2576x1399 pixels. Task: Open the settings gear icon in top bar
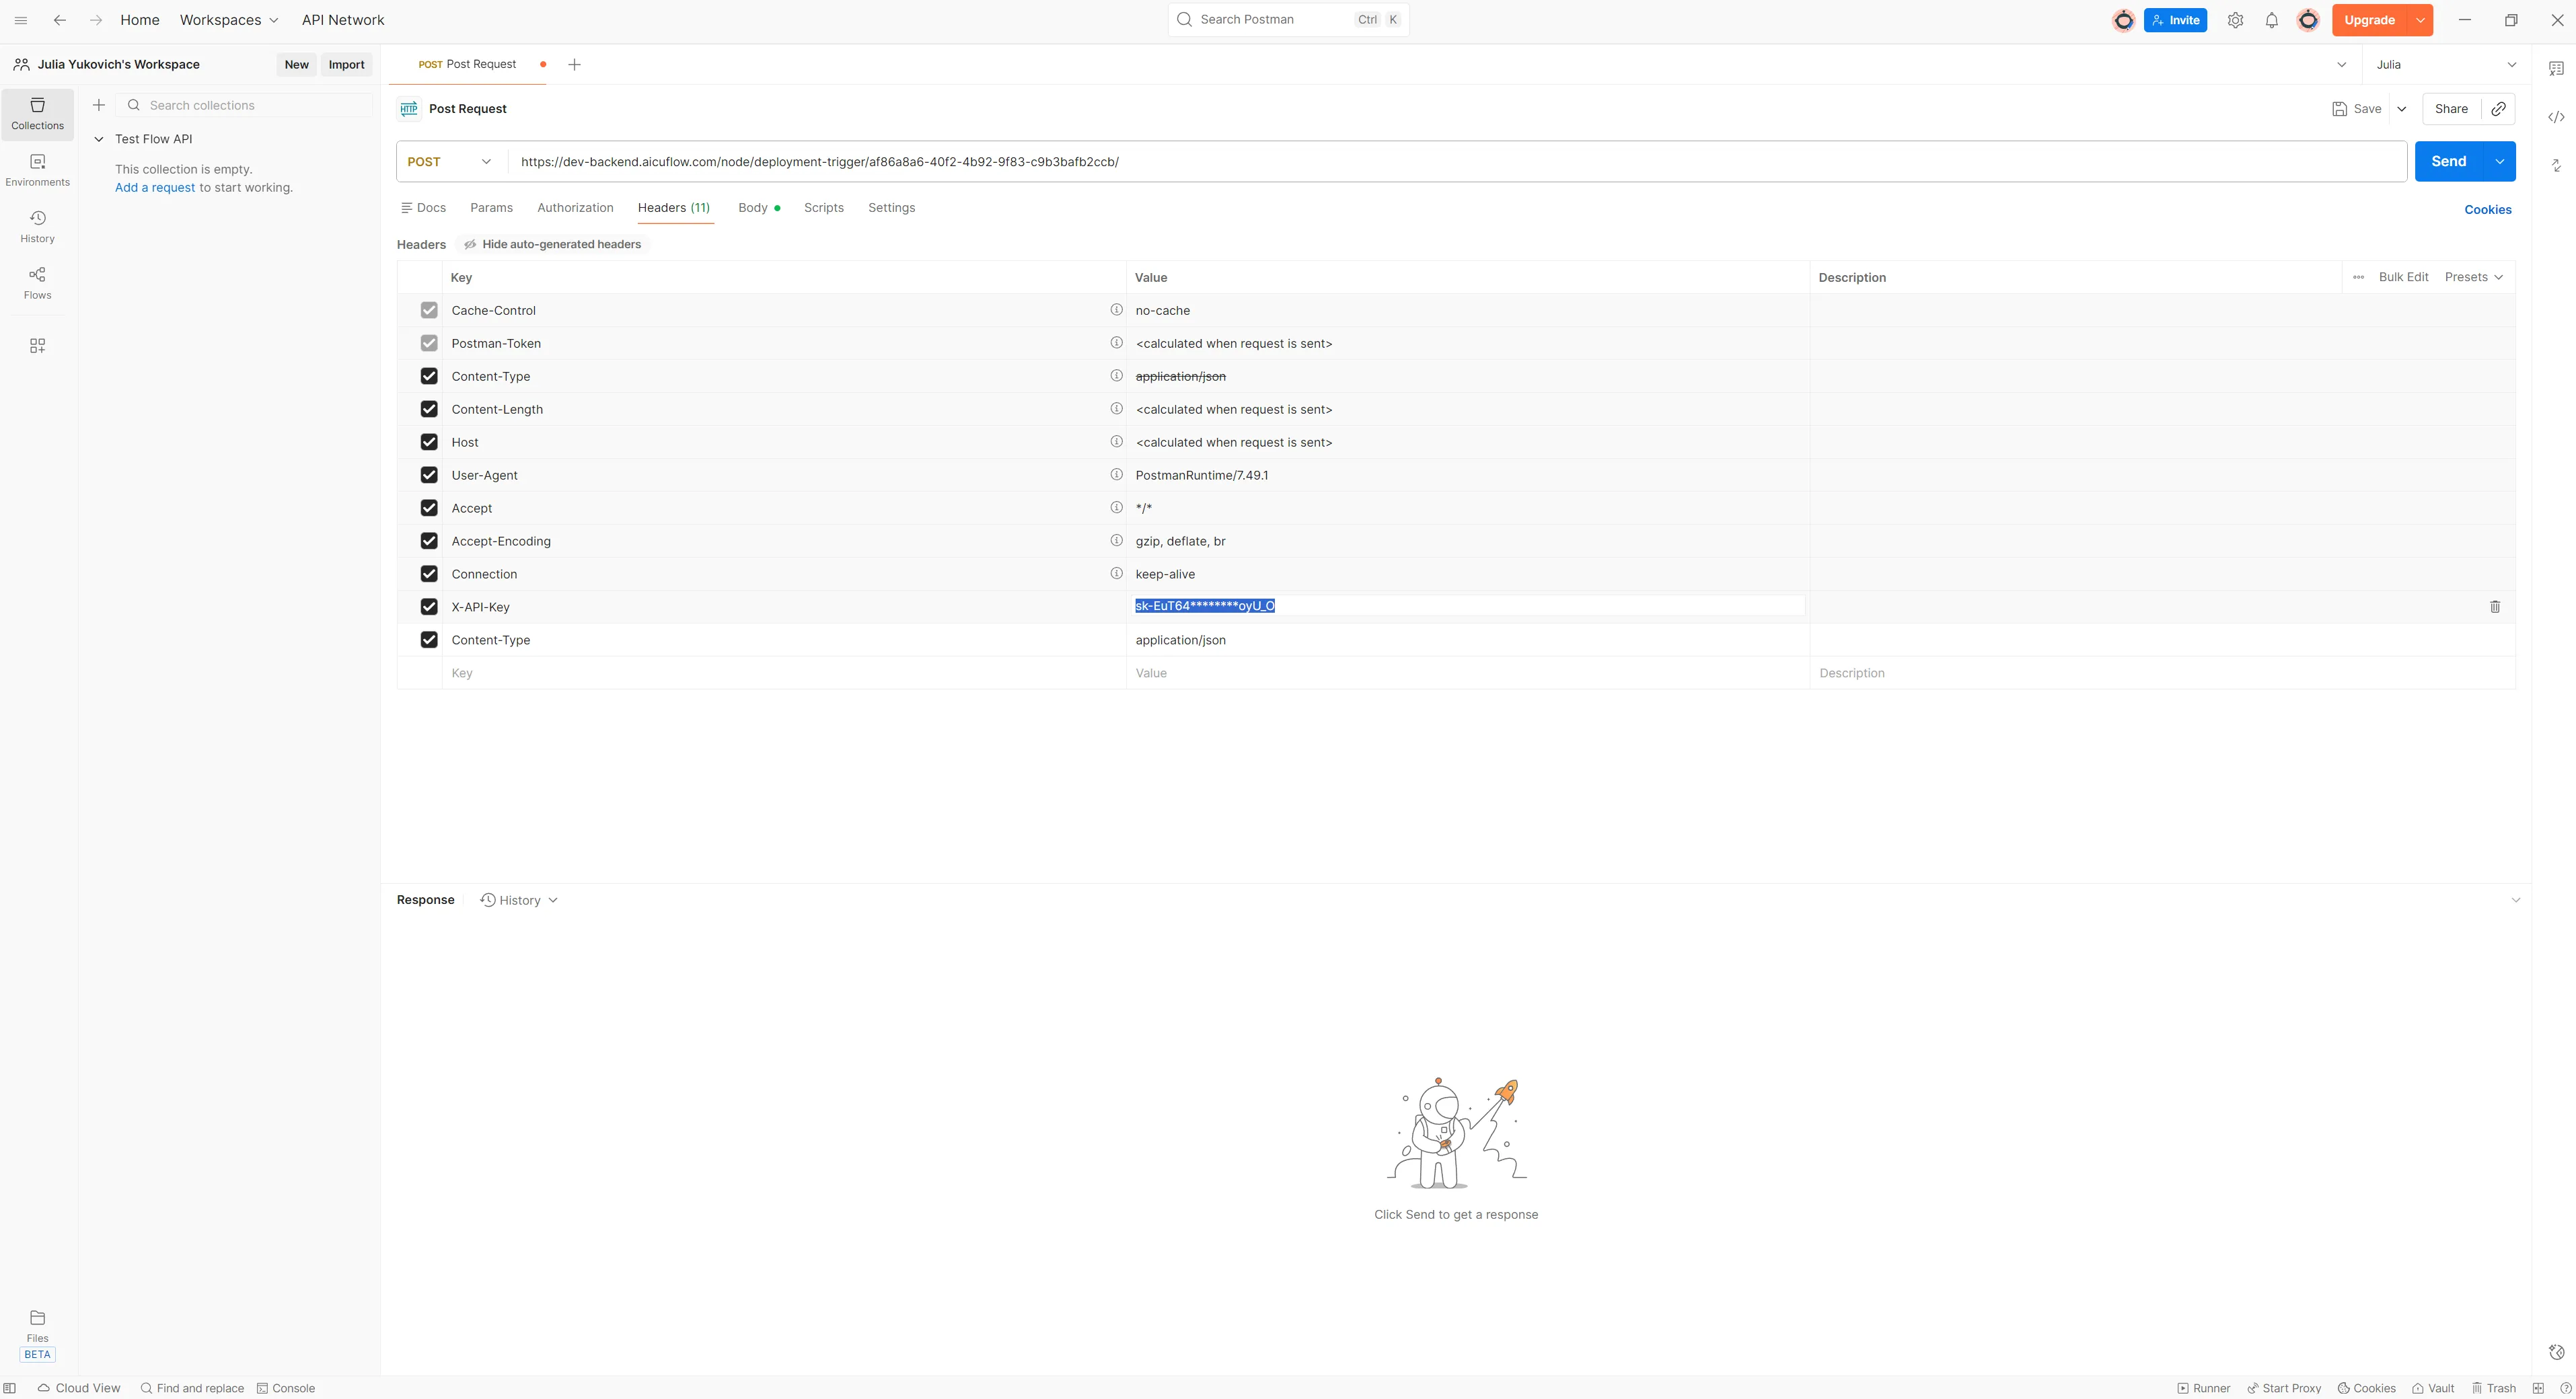pos(2235,20)
